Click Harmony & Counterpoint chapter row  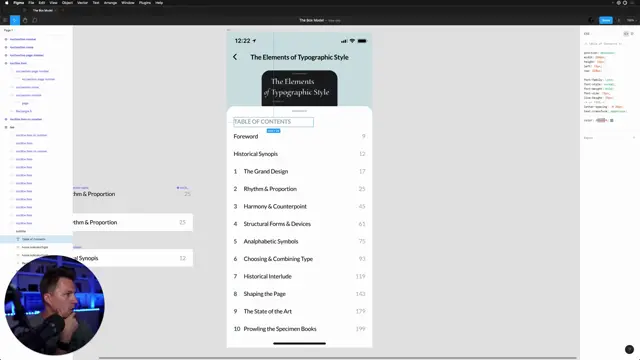(299, 207)
